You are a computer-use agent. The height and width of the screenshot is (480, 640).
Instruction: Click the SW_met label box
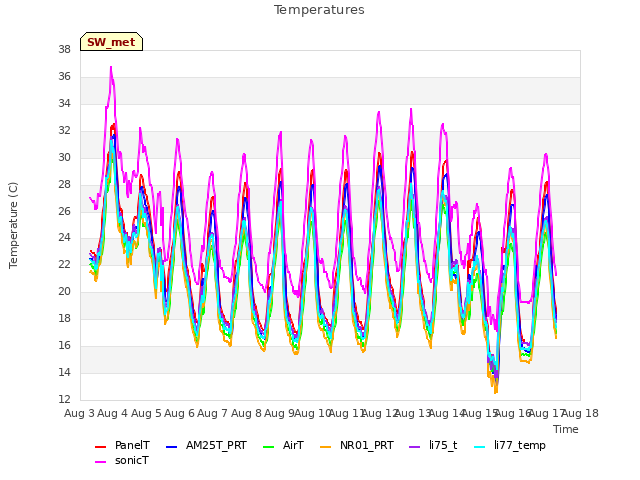point(111,42)
